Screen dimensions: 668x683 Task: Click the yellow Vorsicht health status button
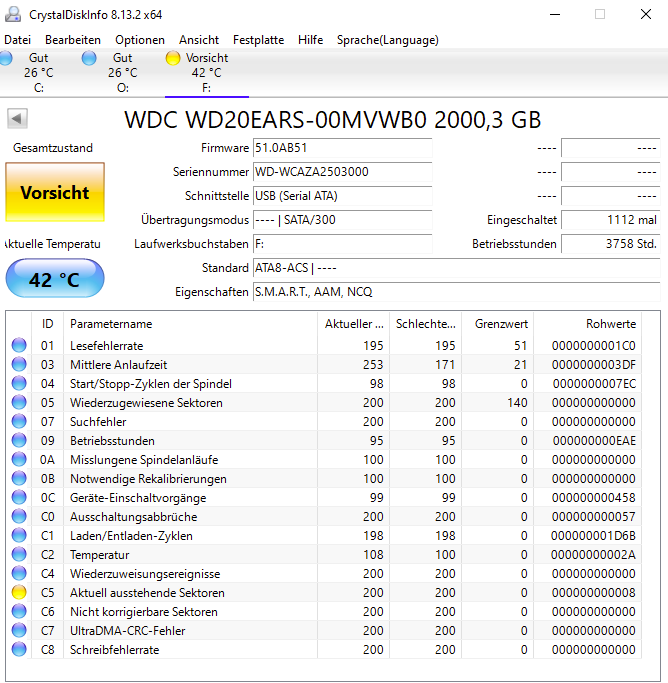click(x=55, y=192)
